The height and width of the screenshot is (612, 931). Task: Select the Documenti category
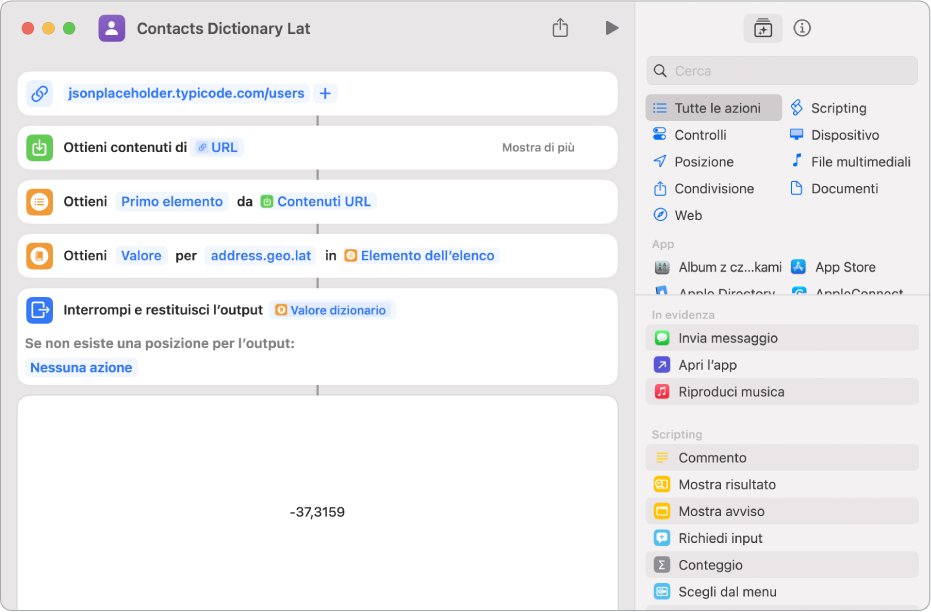(844, 188)
